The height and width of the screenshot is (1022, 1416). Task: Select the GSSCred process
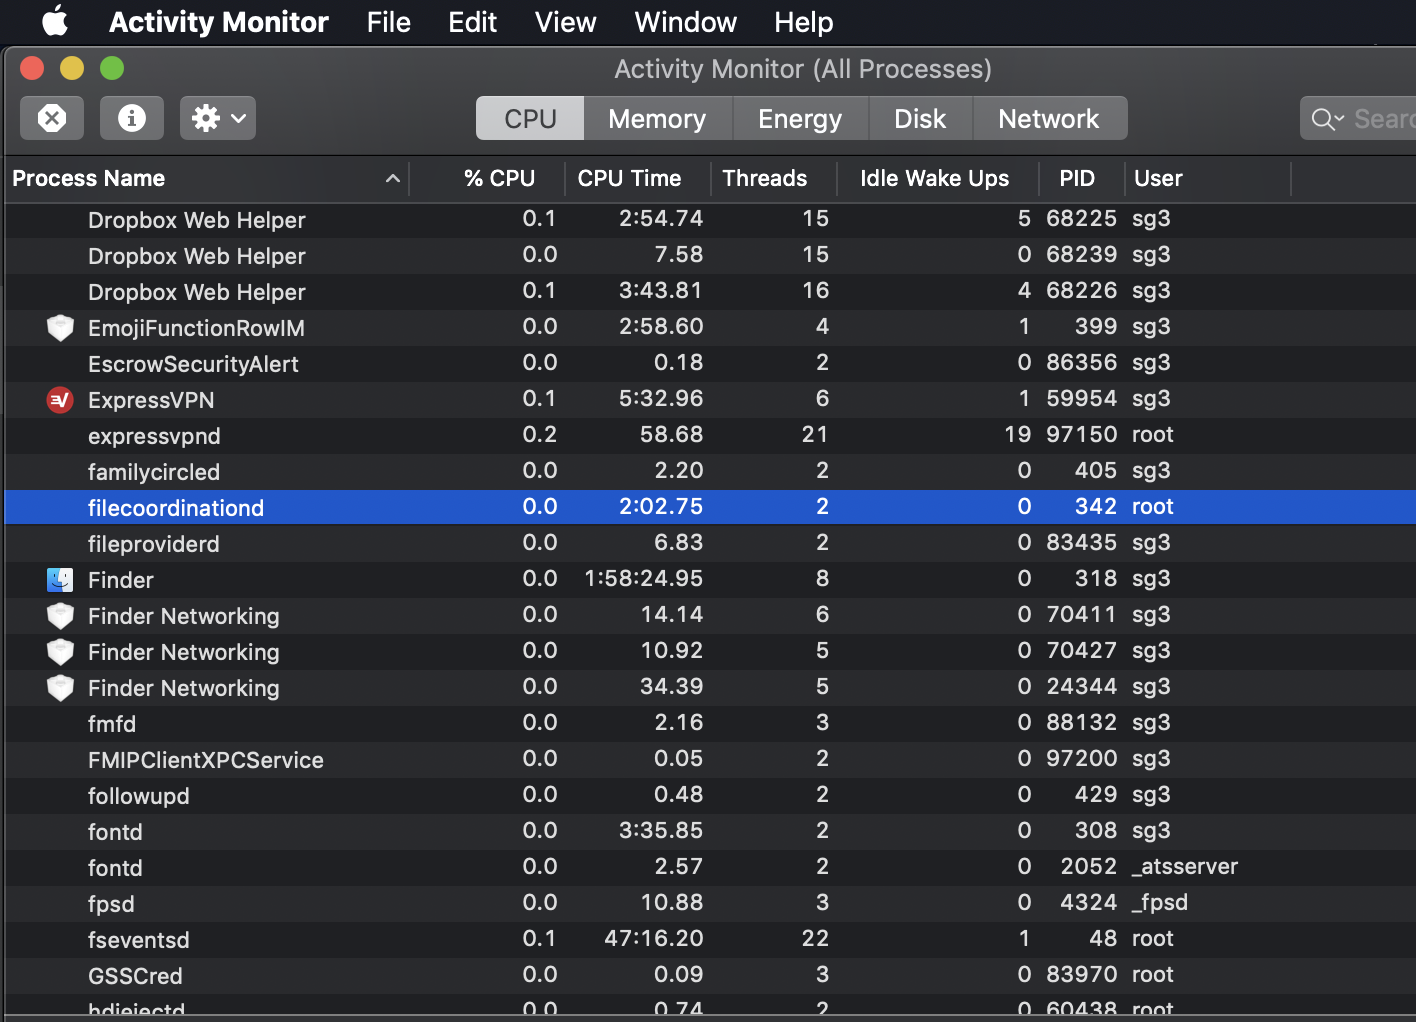pos(710,976)
